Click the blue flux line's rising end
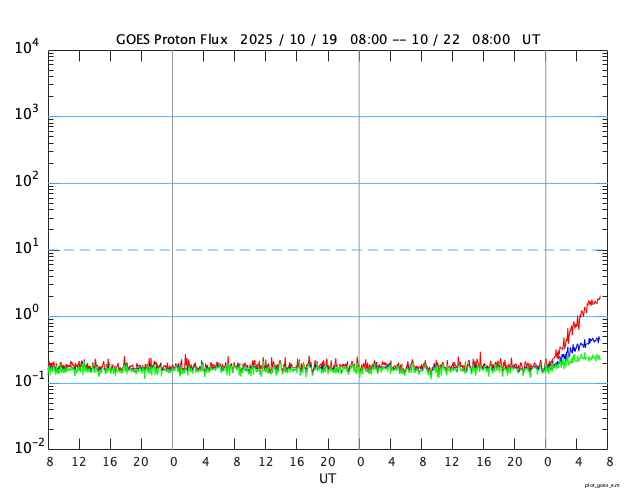Viewport: 640px width, 500px height. 598,338
